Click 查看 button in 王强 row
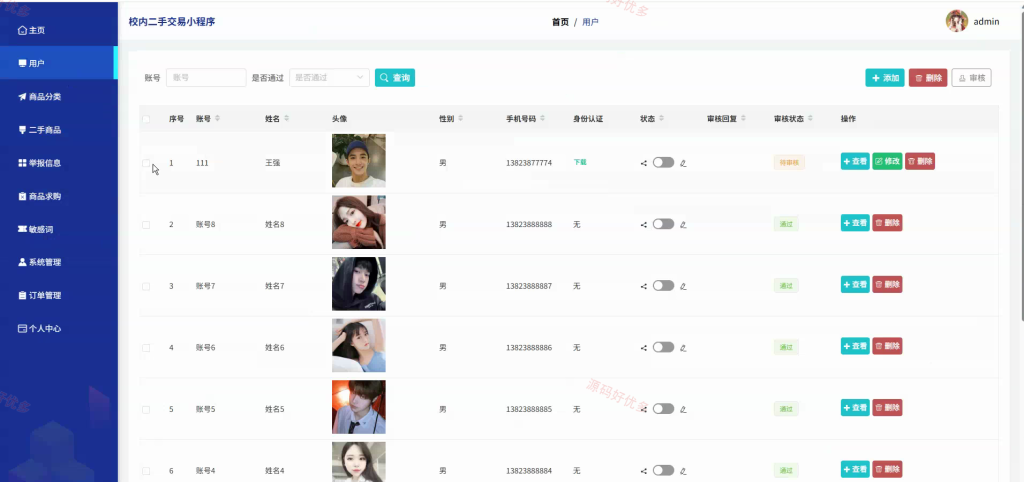 point(855,161)
